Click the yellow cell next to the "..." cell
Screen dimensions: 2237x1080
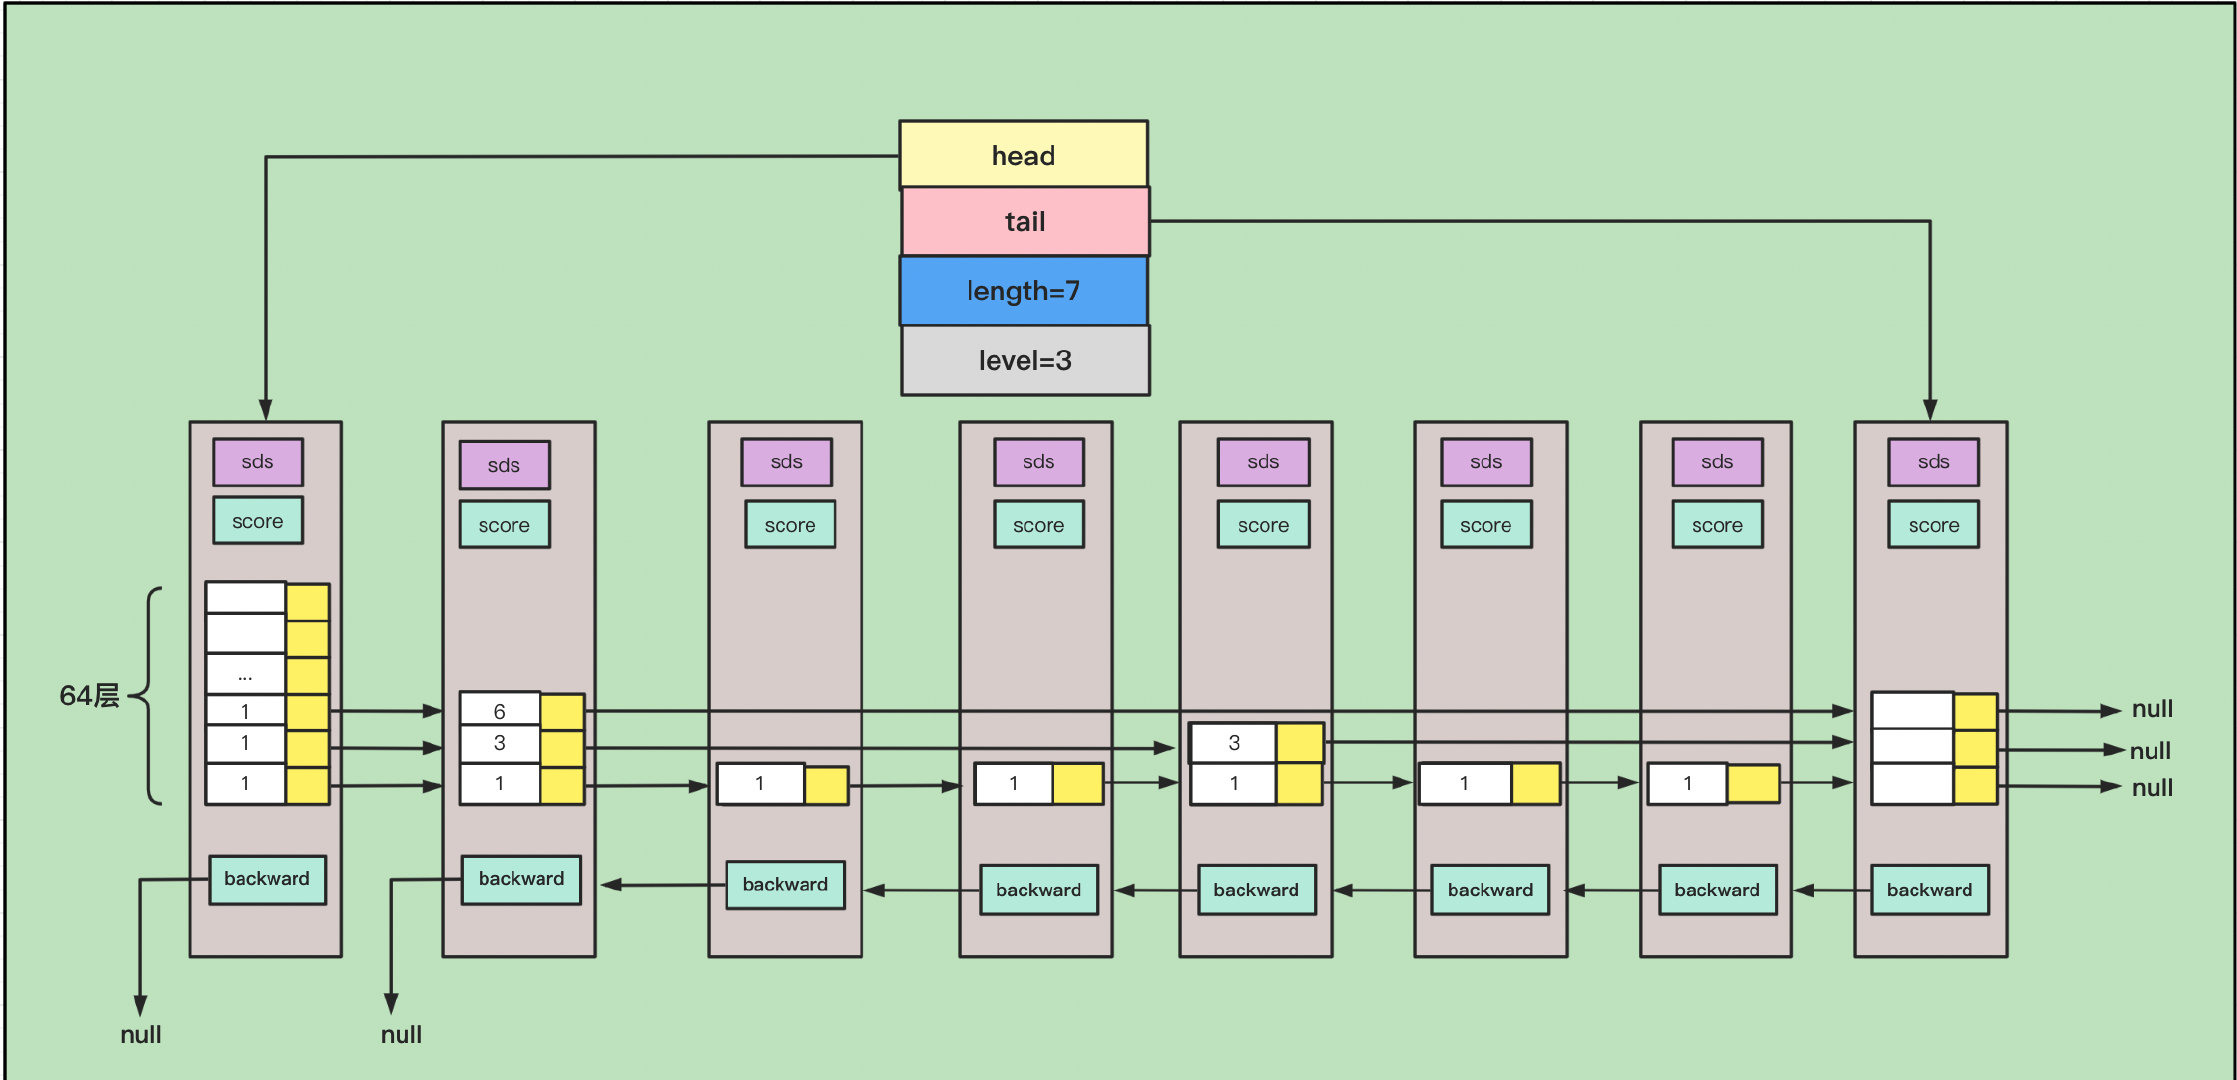[308, 676]
